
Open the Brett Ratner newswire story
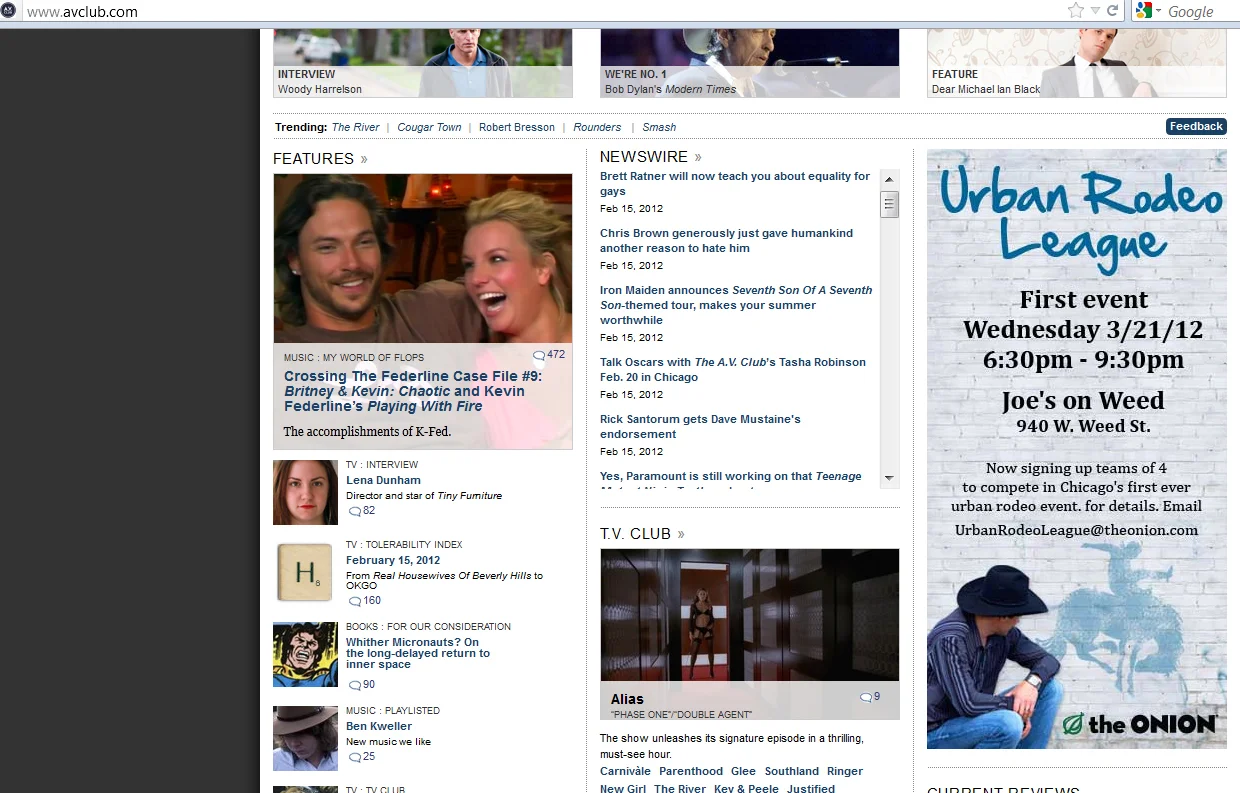pos(735,184)
